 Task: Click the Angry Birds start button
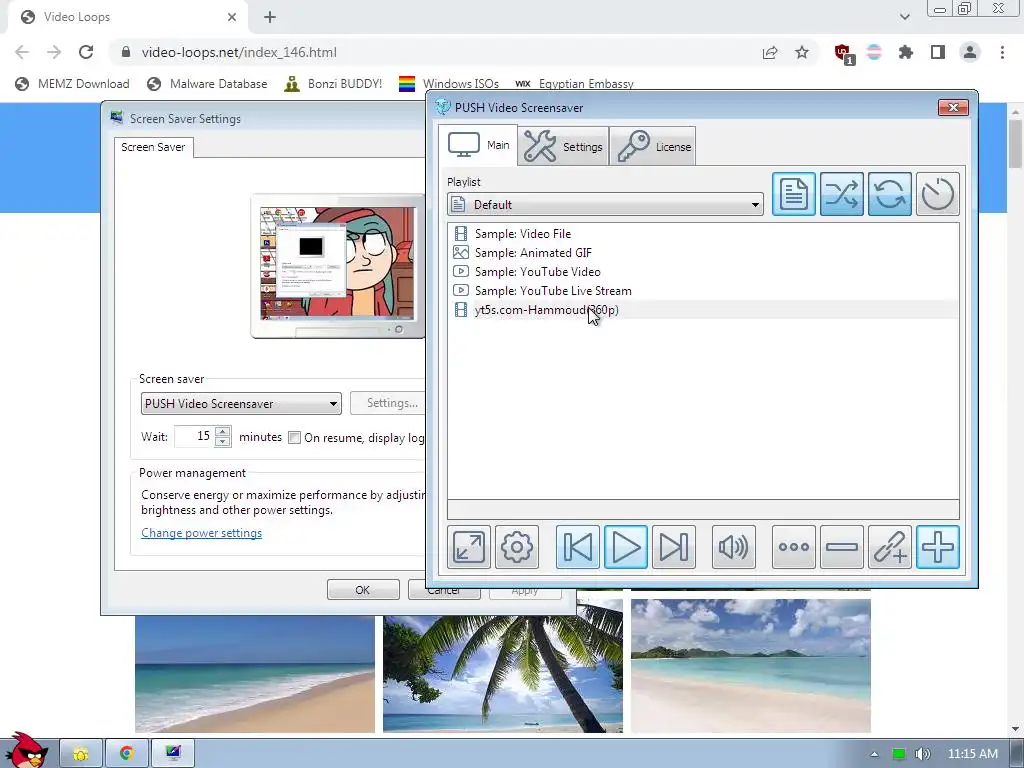click(x=27, y=751)
